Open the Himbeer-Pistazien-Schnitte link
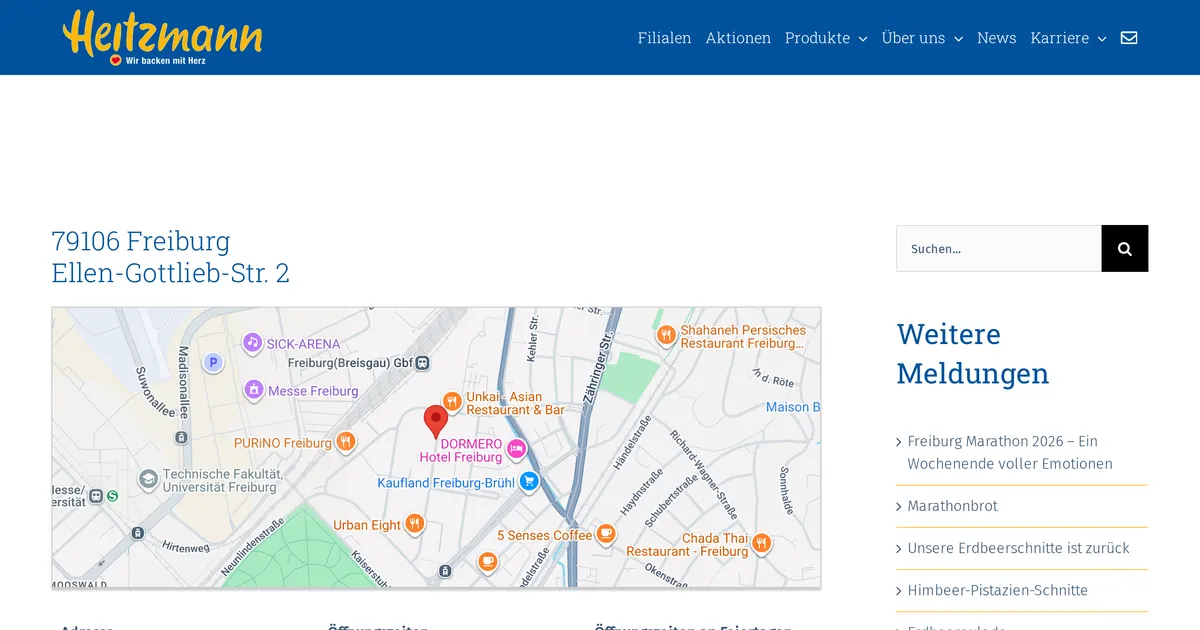Viewport: 1200px width, 630px height. tap(997, 590)
